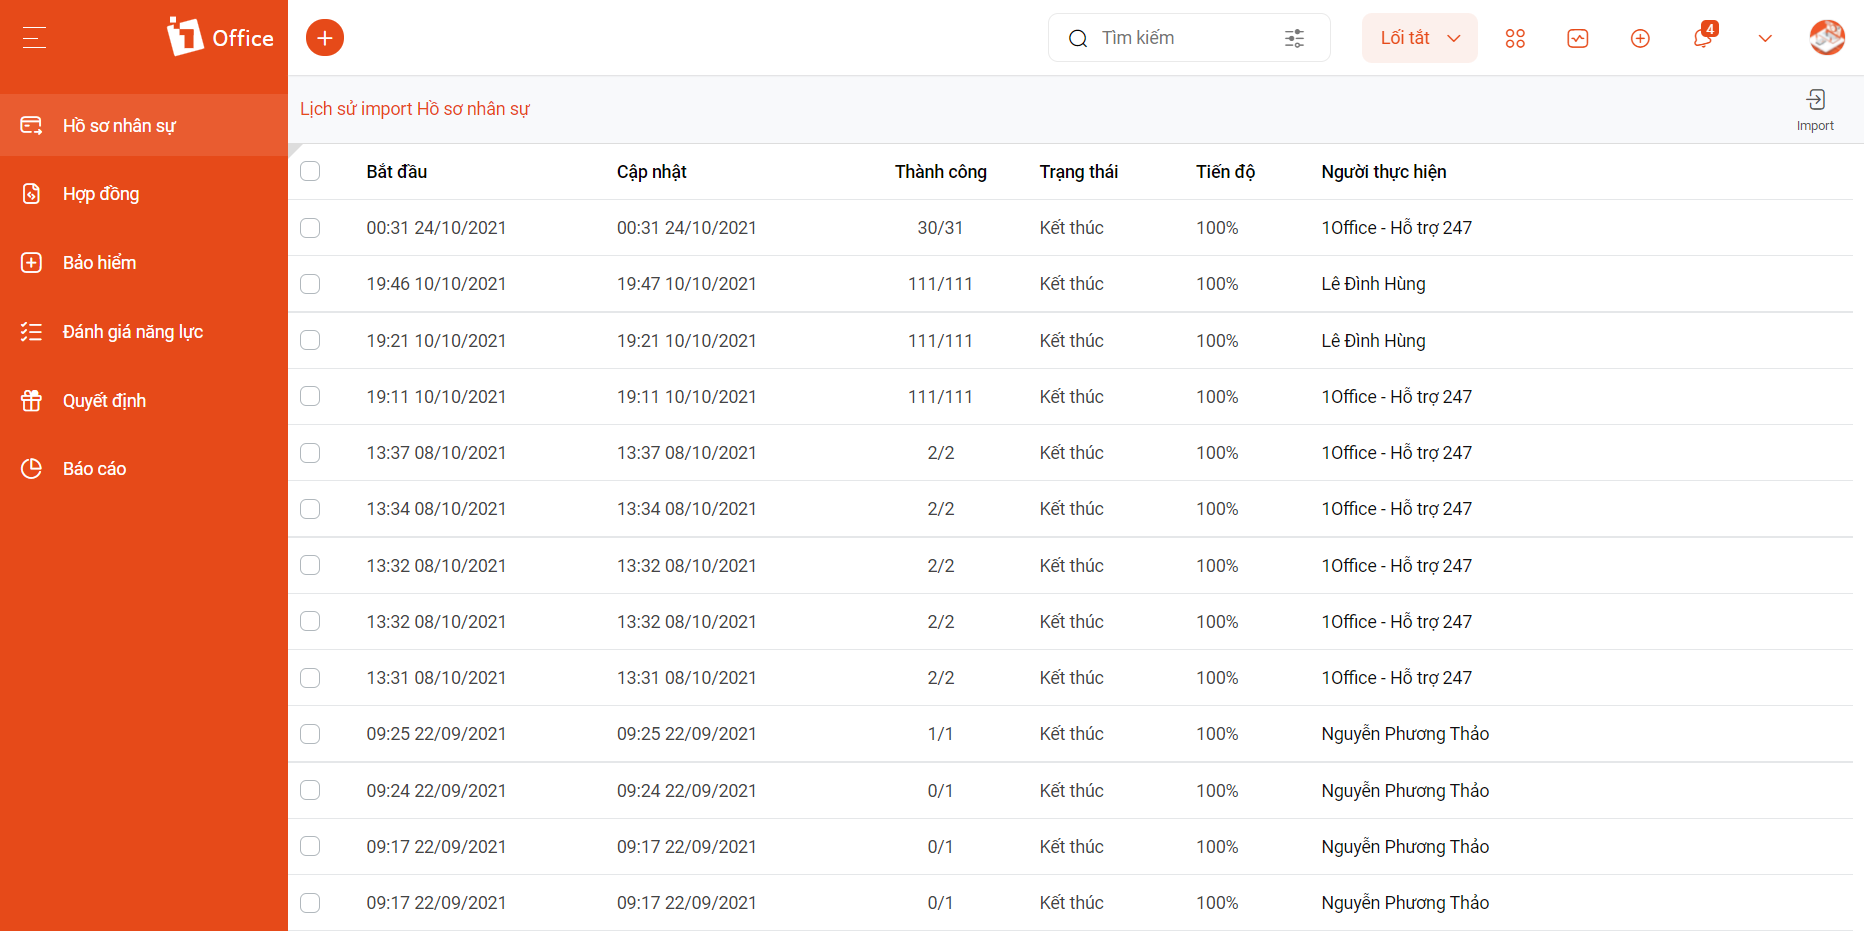
Task: Click the hamburger menu icon in the sidebar
Action: coord(34,38)
